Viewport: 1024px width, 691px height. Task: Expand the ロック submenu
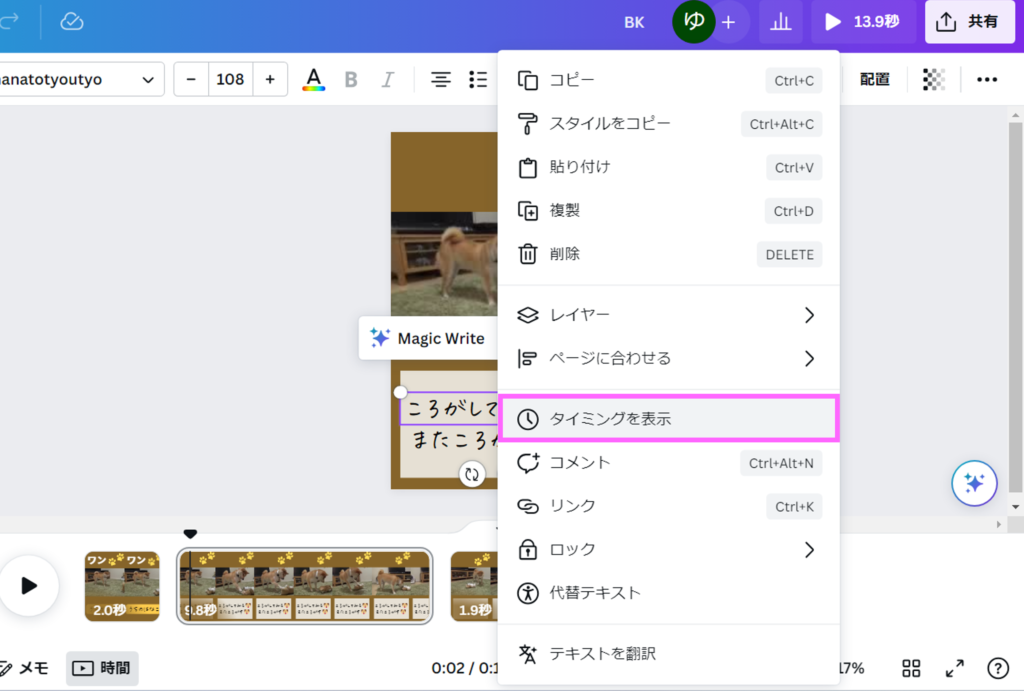[667, 549]
